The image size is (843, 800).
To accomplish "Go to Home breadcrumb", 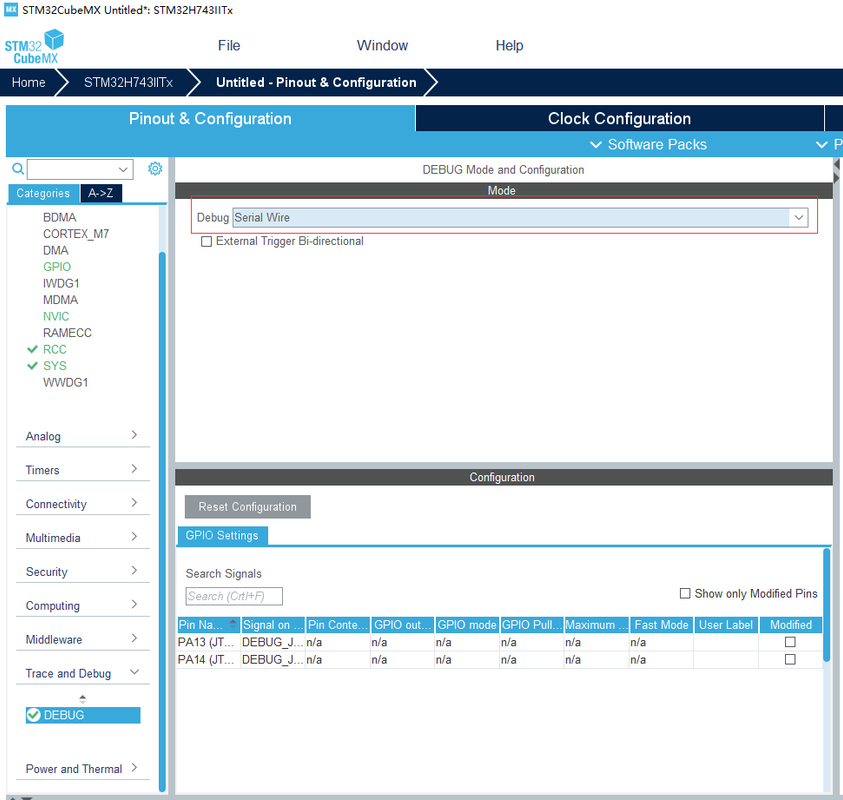I will click(28, 82).
